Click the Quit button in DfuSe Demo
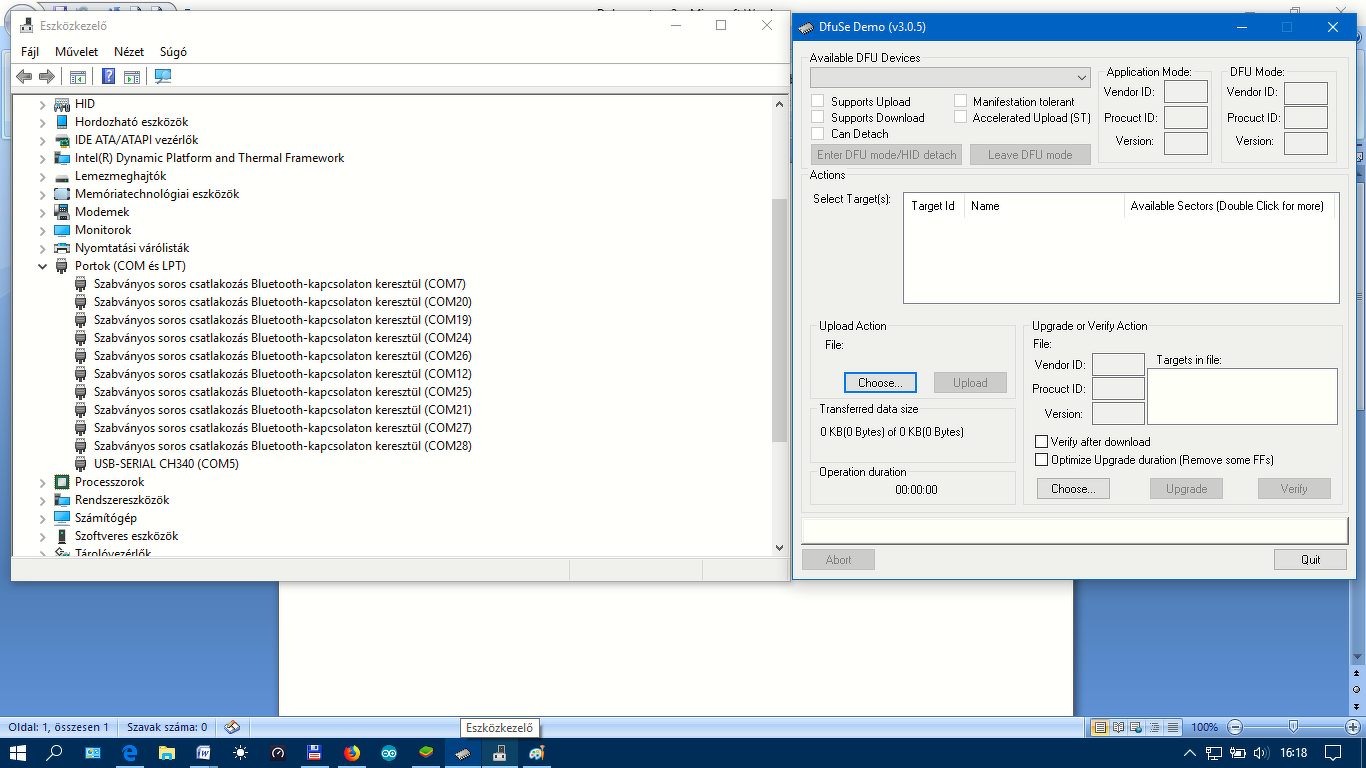 pyautogui.click(x=1310, y=560)
